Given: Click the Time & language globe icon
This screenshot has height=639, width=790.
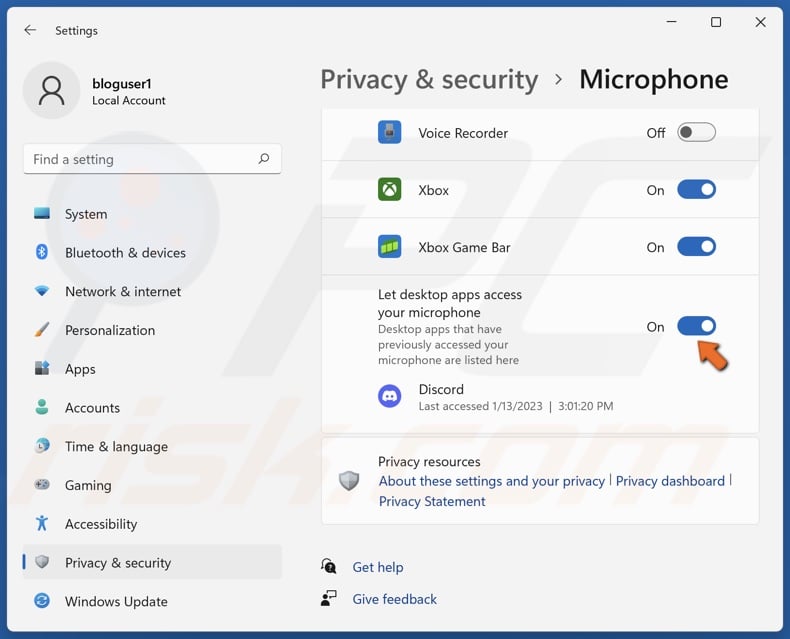Looking at the screenshot, I should [x=42, y=446].
